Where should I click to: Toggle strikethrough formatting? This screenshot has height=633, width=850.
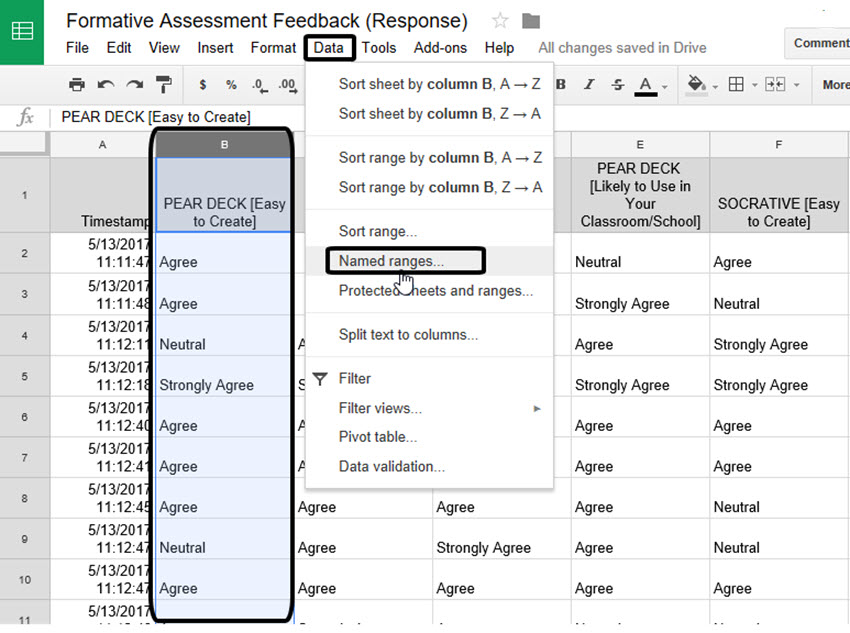pos(617,85)
